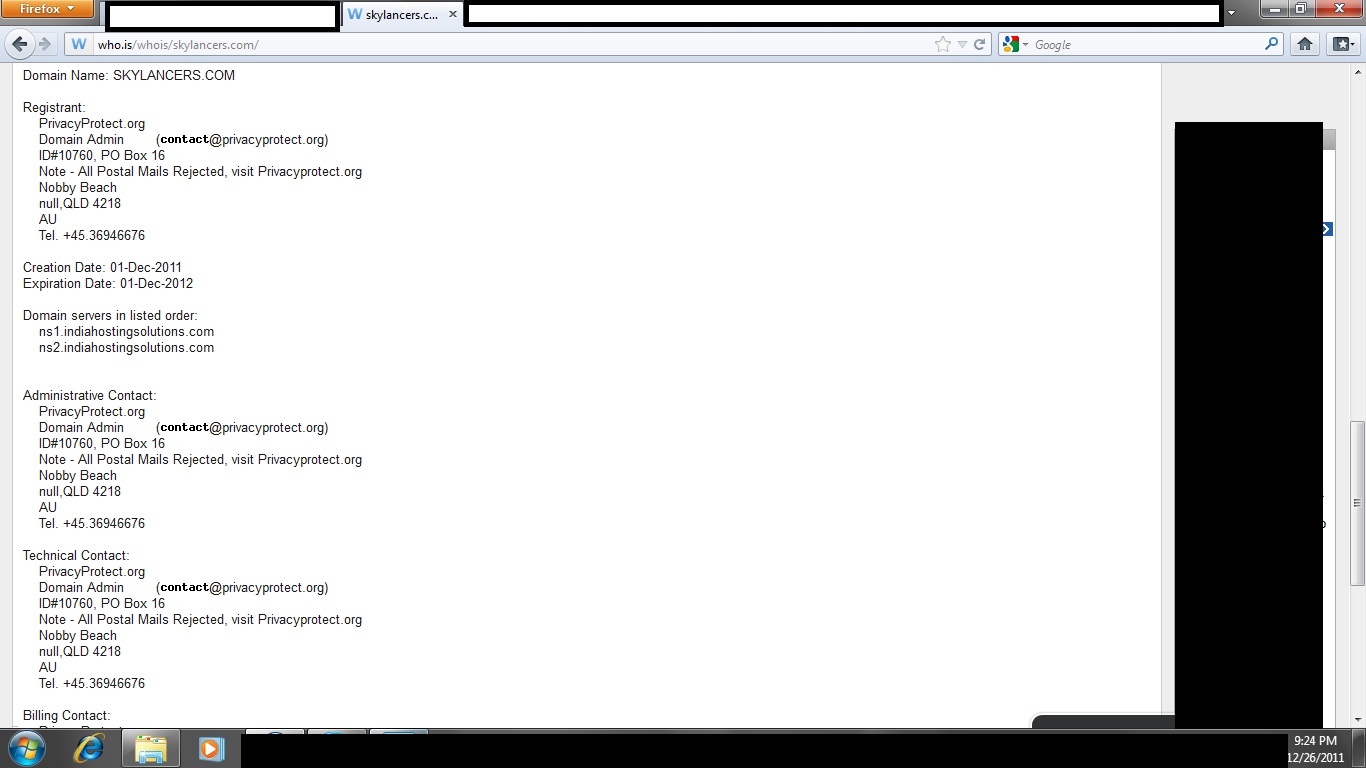Open the orange Firefox menu button
Viewport: 1366px width, 768px height.
[x=47, y=9]
